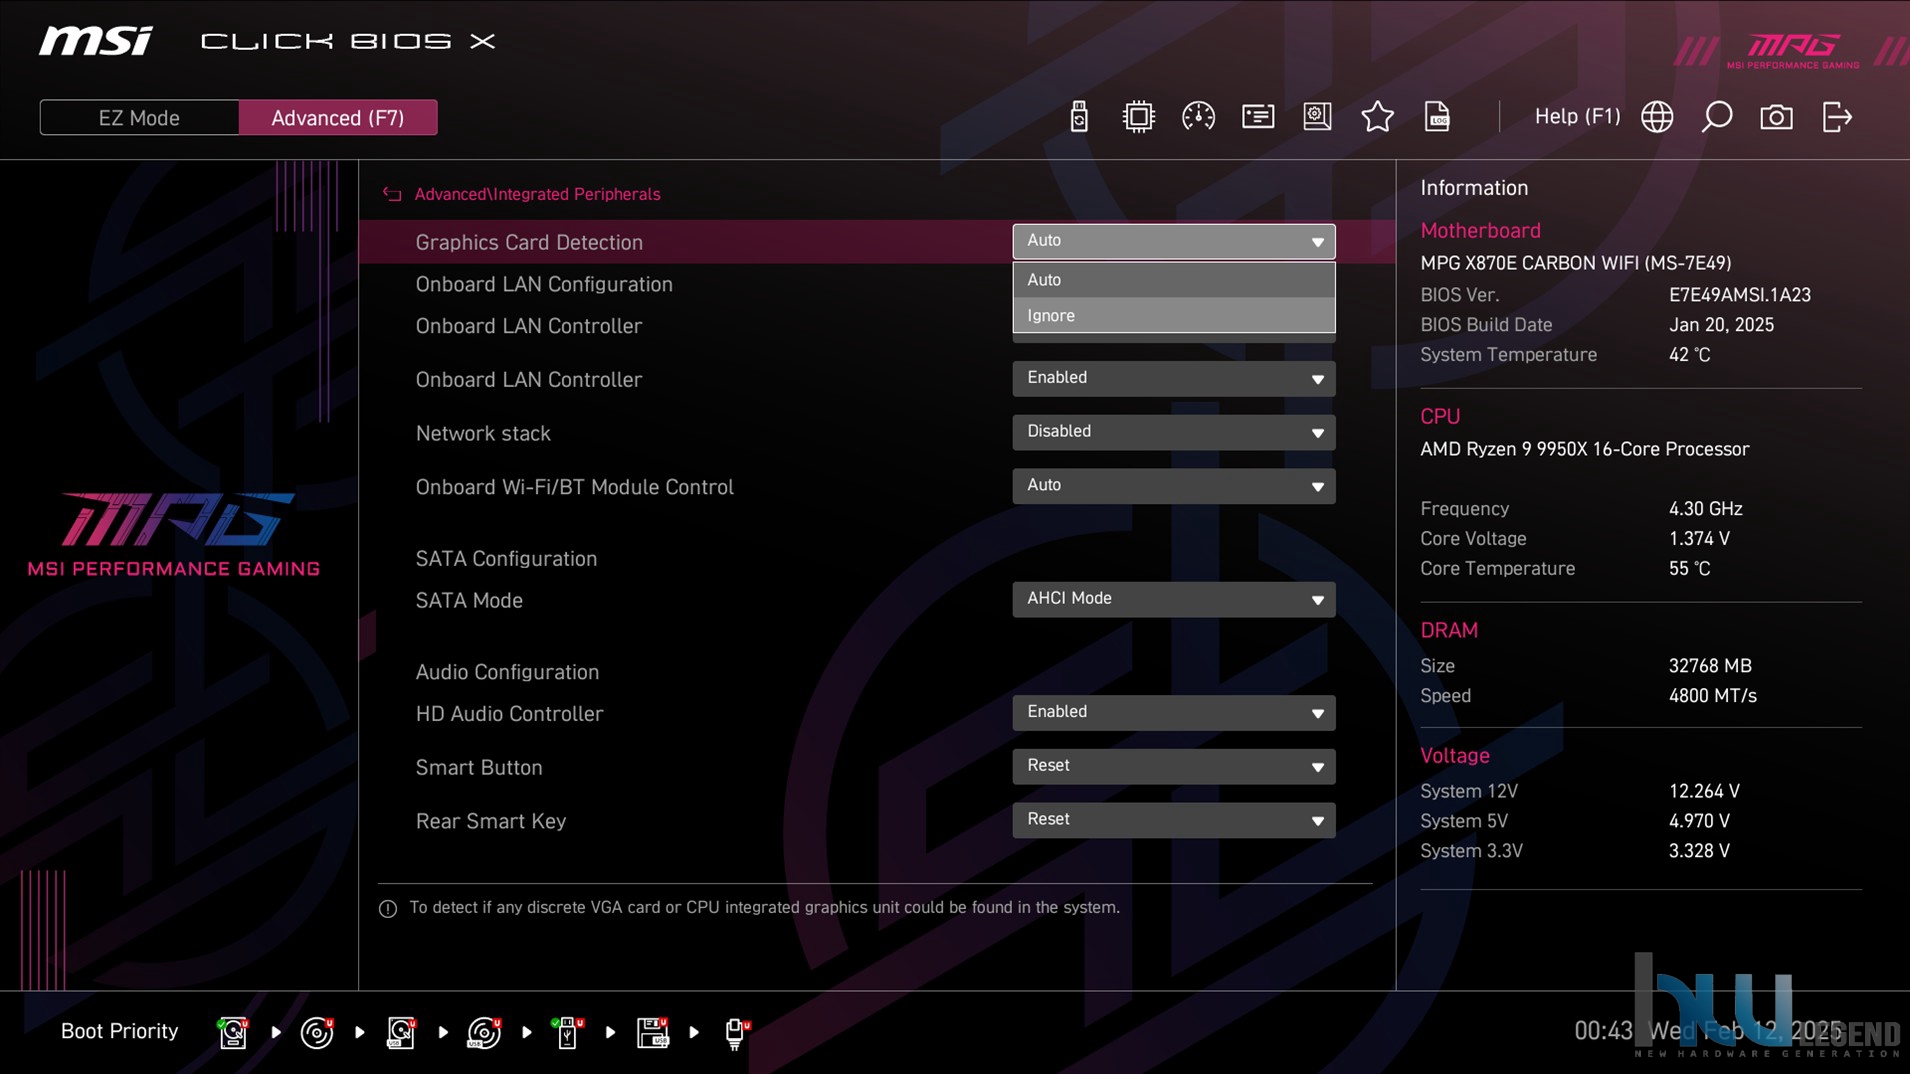Collapse the Graphics Card Detection dropdown

point(1173,241)
